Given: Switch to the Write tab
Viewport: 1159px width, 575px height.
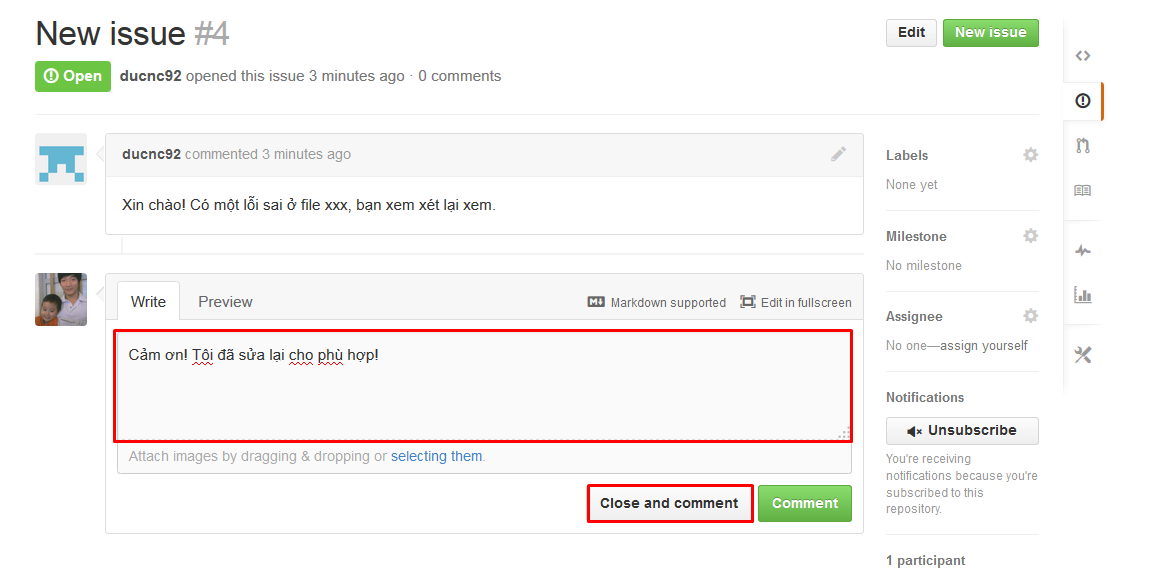Looking at the screenshot, I should coord(149,301).
